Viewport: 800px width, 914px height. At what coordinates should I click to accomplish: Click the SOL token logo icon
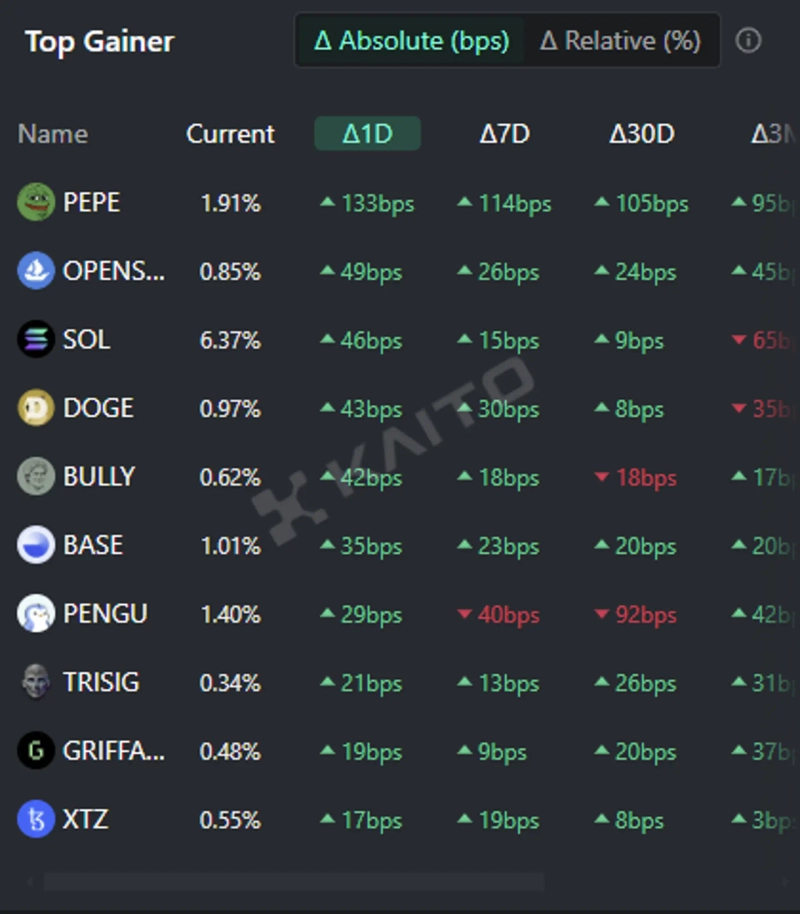(x=36, y=340)
